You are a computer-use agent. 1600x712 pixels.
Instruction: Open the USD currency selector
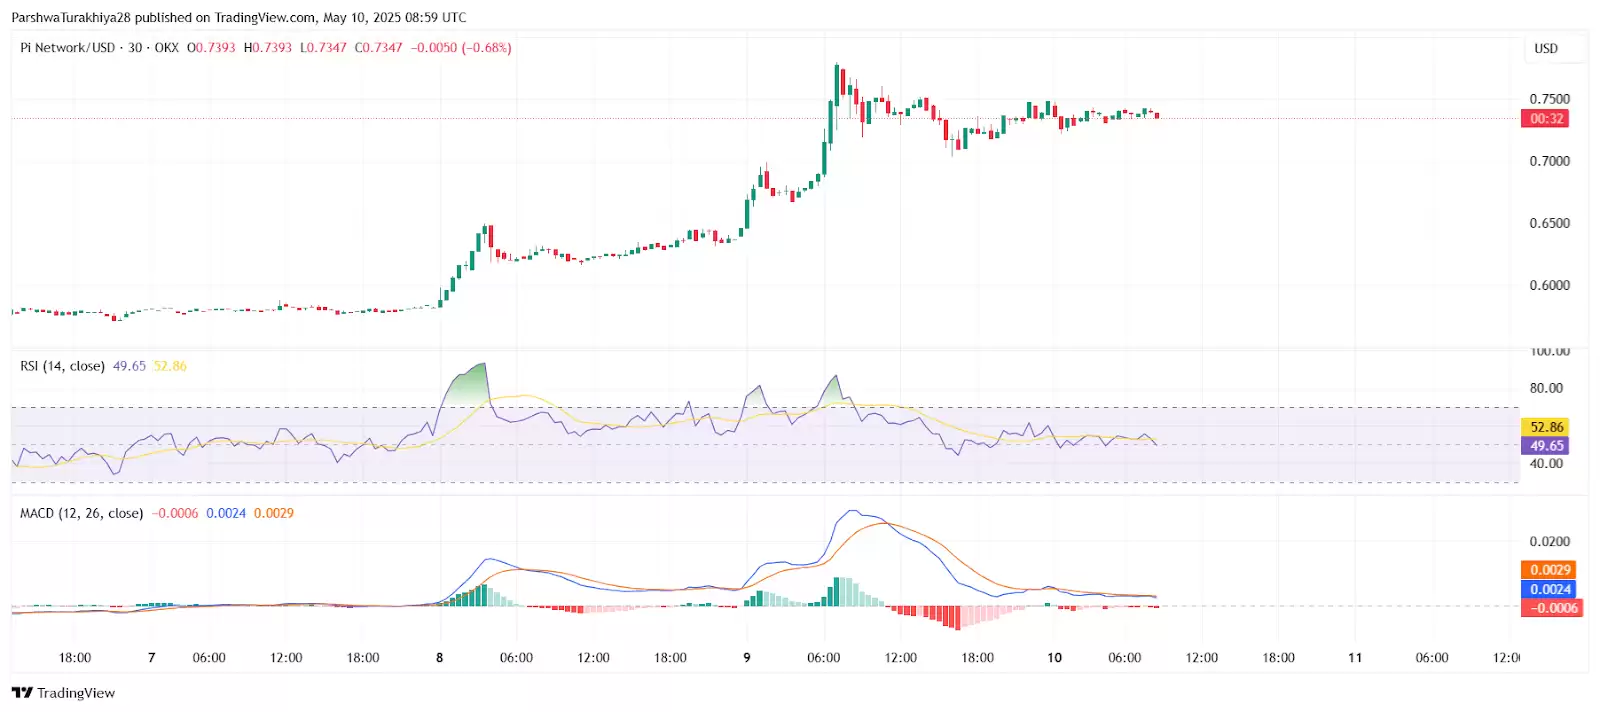(x=1546, y=48)
